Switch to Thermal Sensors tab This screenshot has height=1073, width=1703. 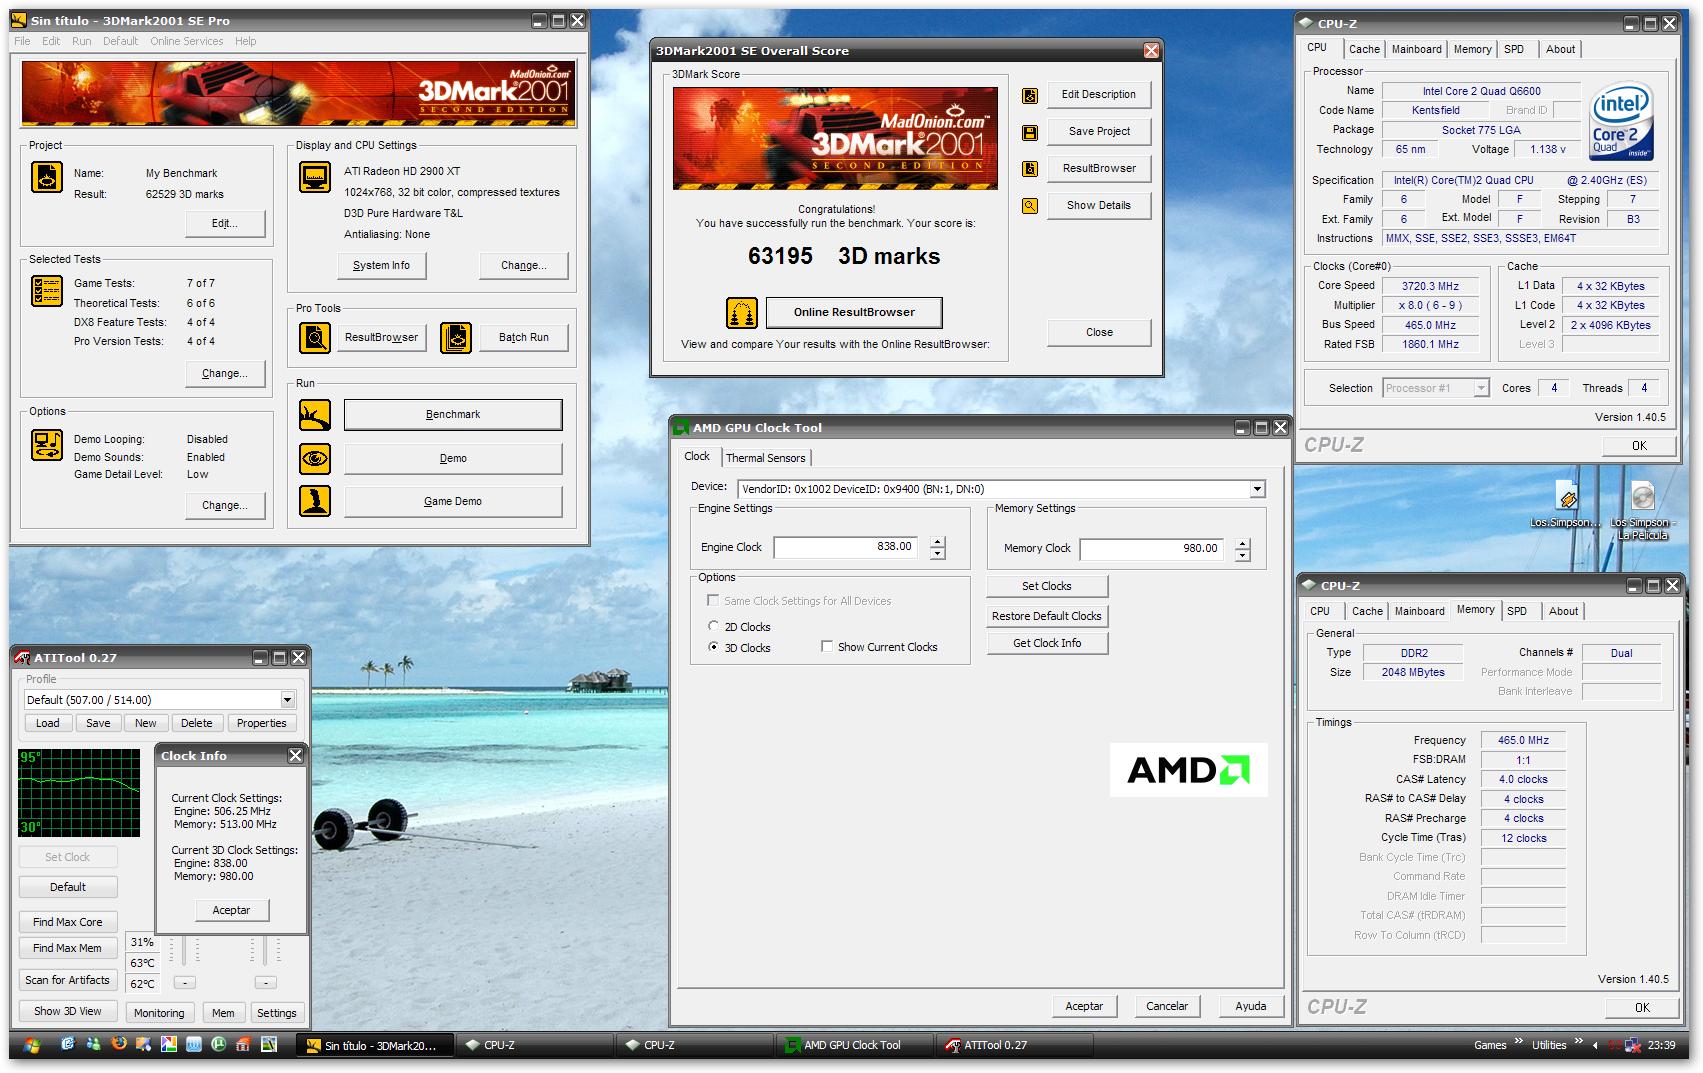pyautogui.click(x=765, y=458)
